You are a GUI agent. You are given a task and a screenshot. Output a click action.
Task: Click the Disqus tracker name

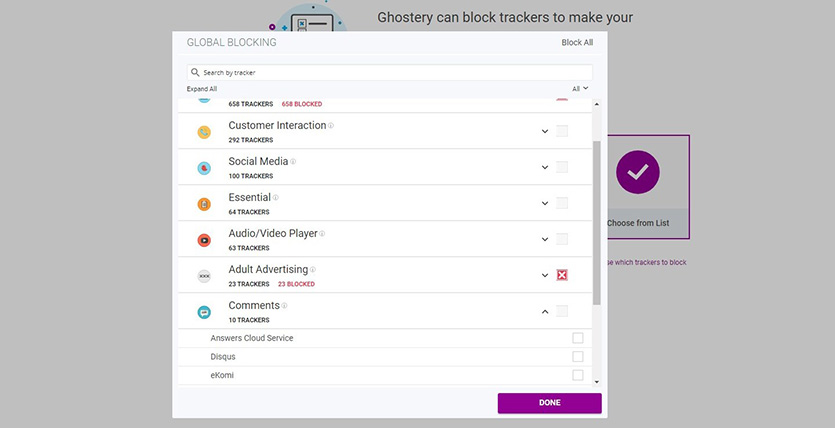tap(223, 357)
